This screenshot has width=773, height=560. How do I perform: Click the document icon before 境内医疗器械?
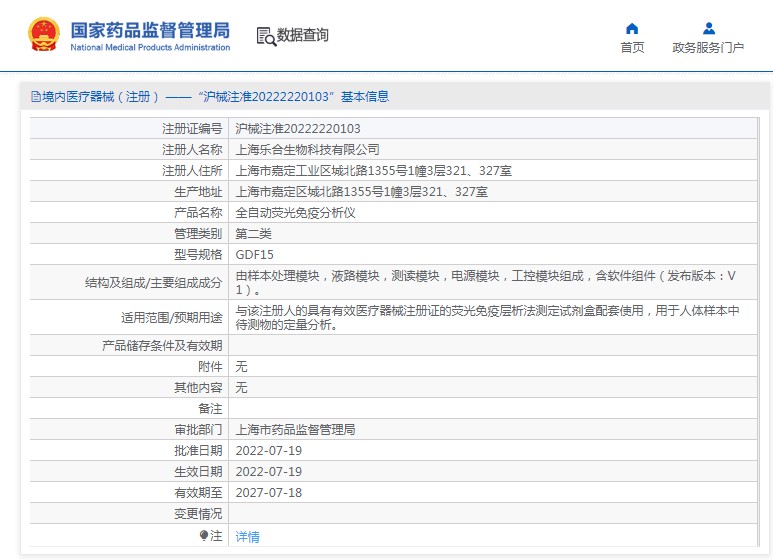(x=35, y=97)
